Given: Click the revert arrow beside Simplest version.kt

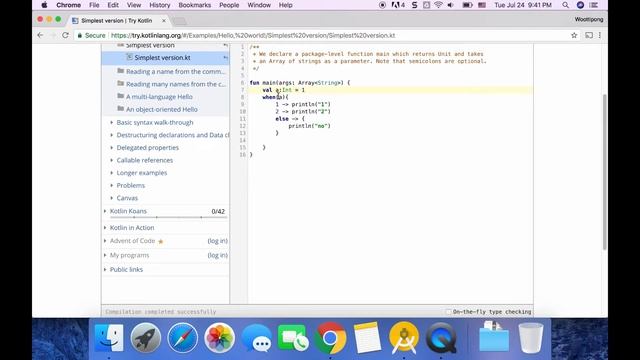Looking at the screenshot, I should (x=225, y=58).
